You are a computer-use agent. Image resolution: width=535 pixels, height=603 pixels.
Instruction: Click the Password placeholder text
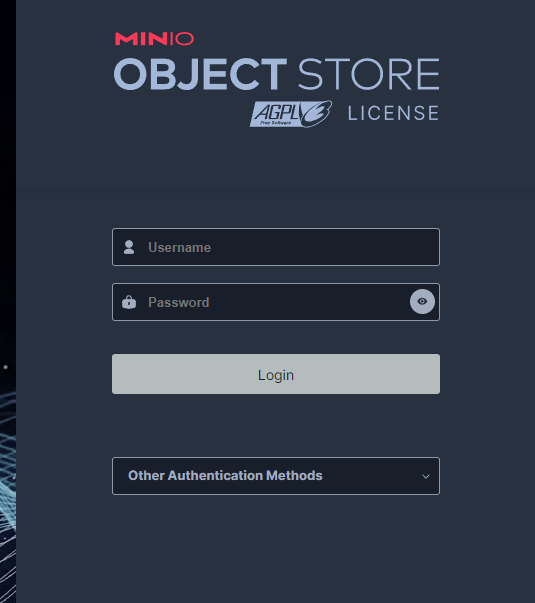[179, 302]
